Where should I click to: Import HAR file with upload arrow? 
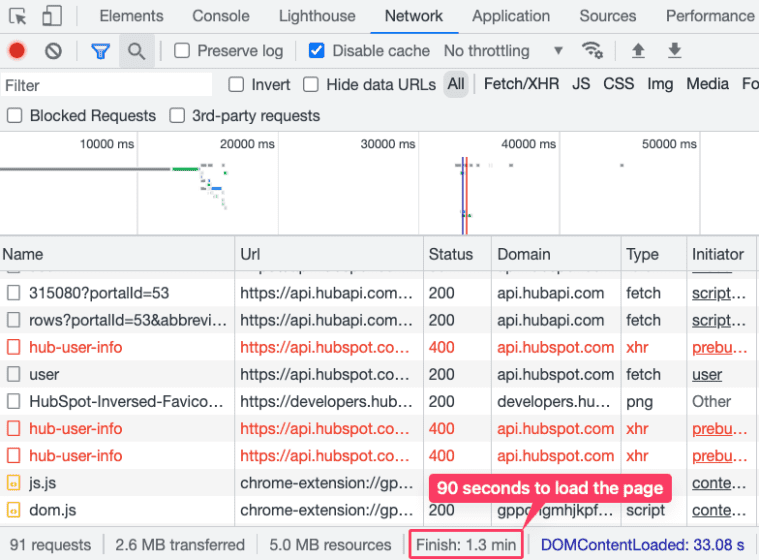coord(638,50)
